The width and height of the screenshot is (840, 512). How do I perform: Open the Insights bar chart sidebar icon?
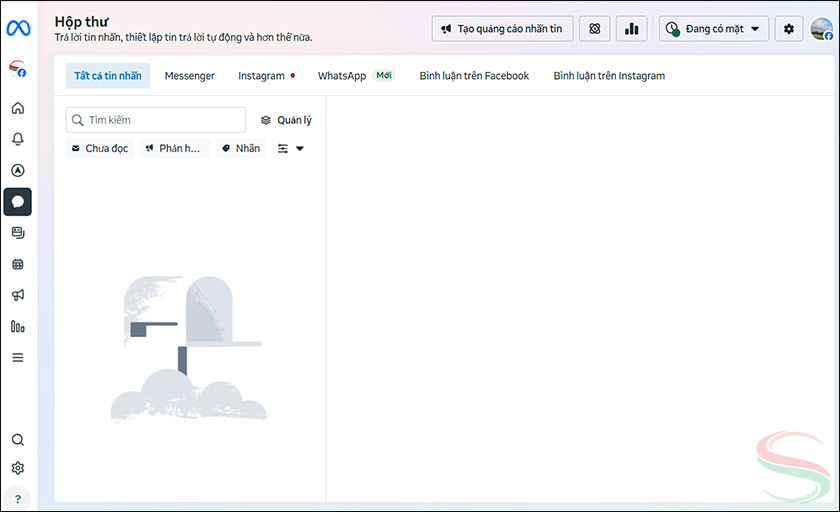tap(17, 326)
